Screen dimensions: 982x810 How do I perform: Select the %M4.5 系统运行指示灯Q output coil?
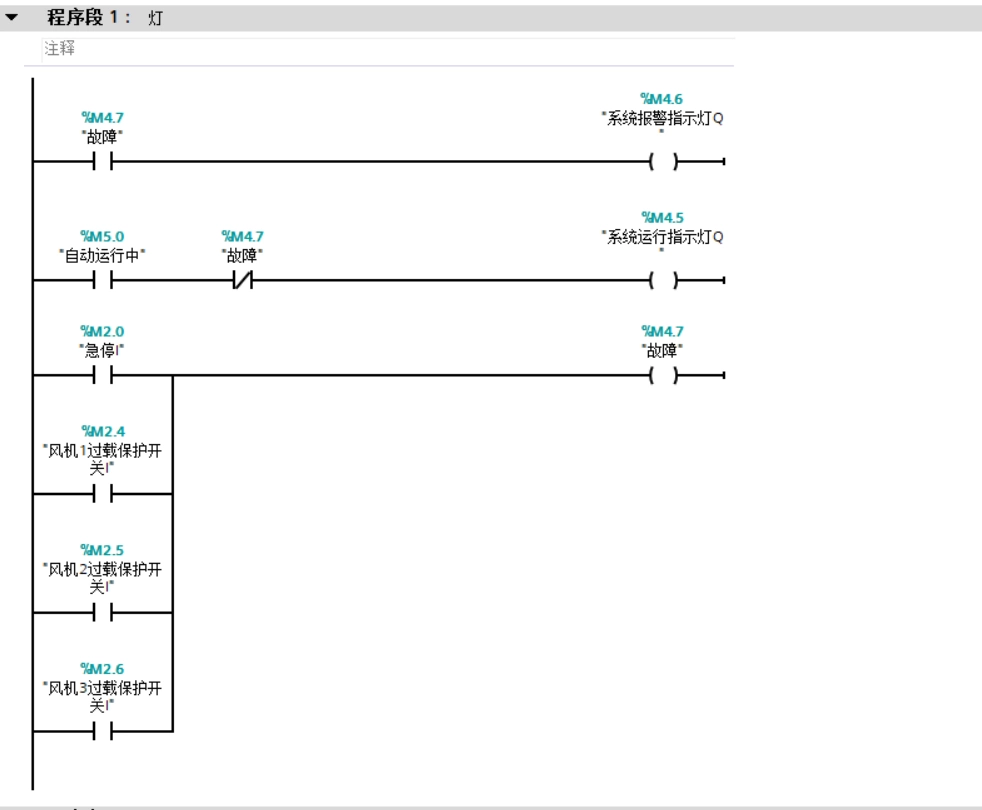[664, 280]
